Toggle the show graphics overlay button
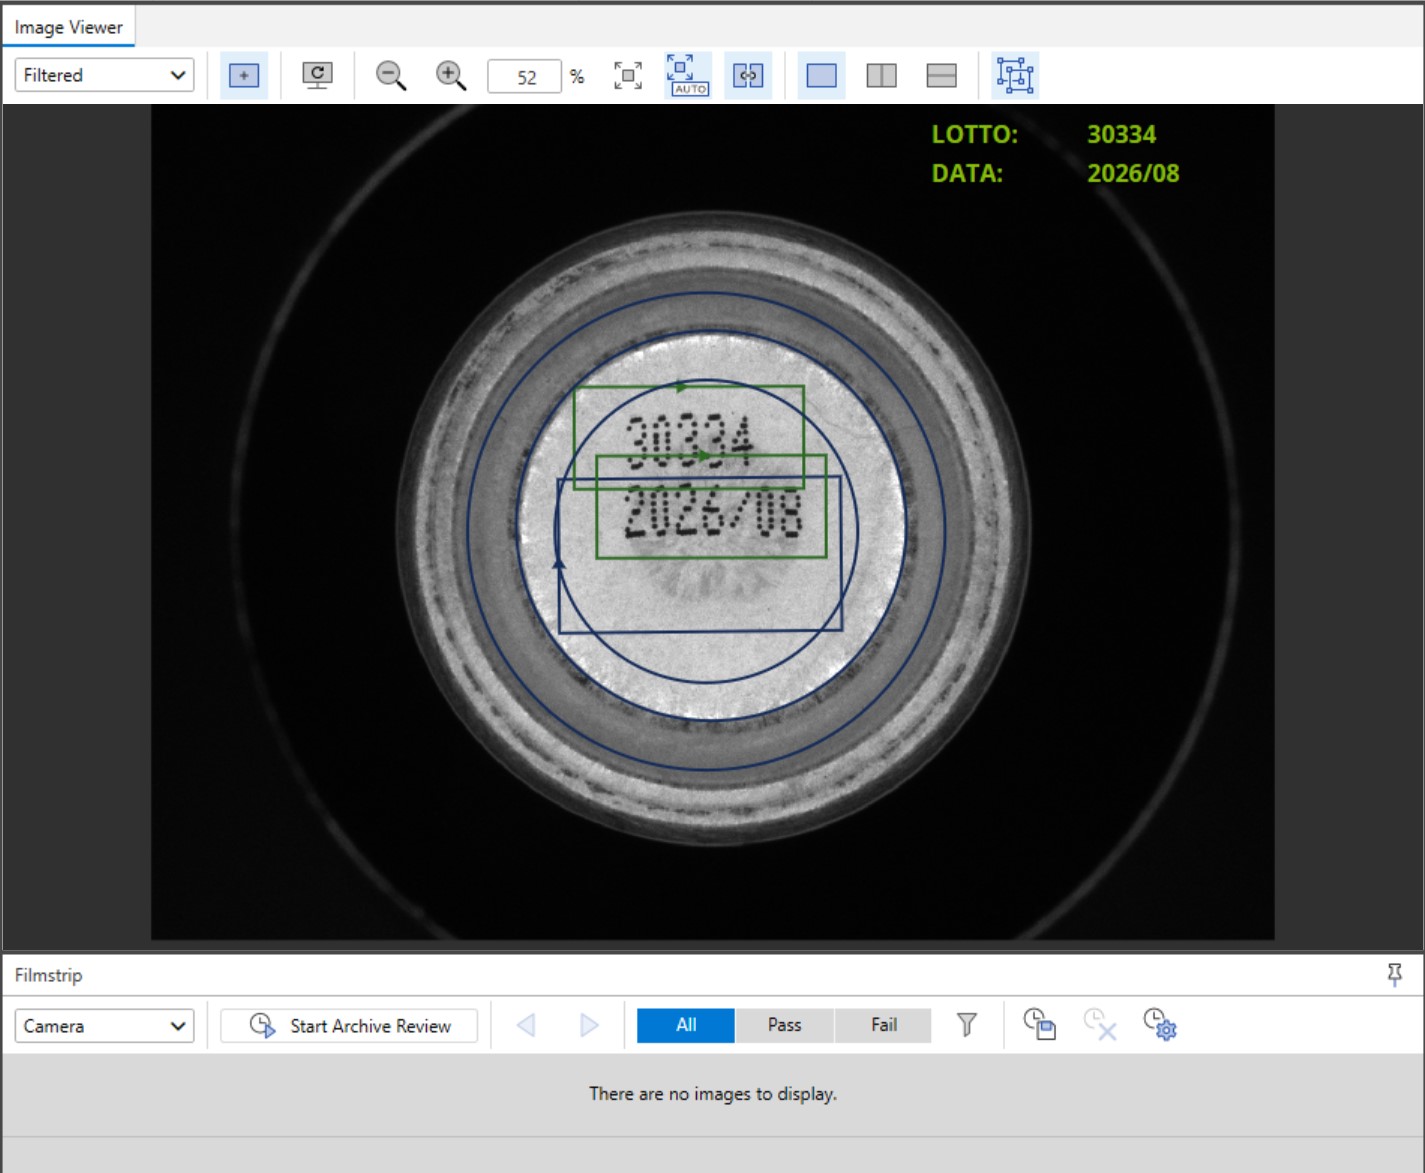Image resolution: width=1425 pixels, height=1173 pixels. point(1015,76)
